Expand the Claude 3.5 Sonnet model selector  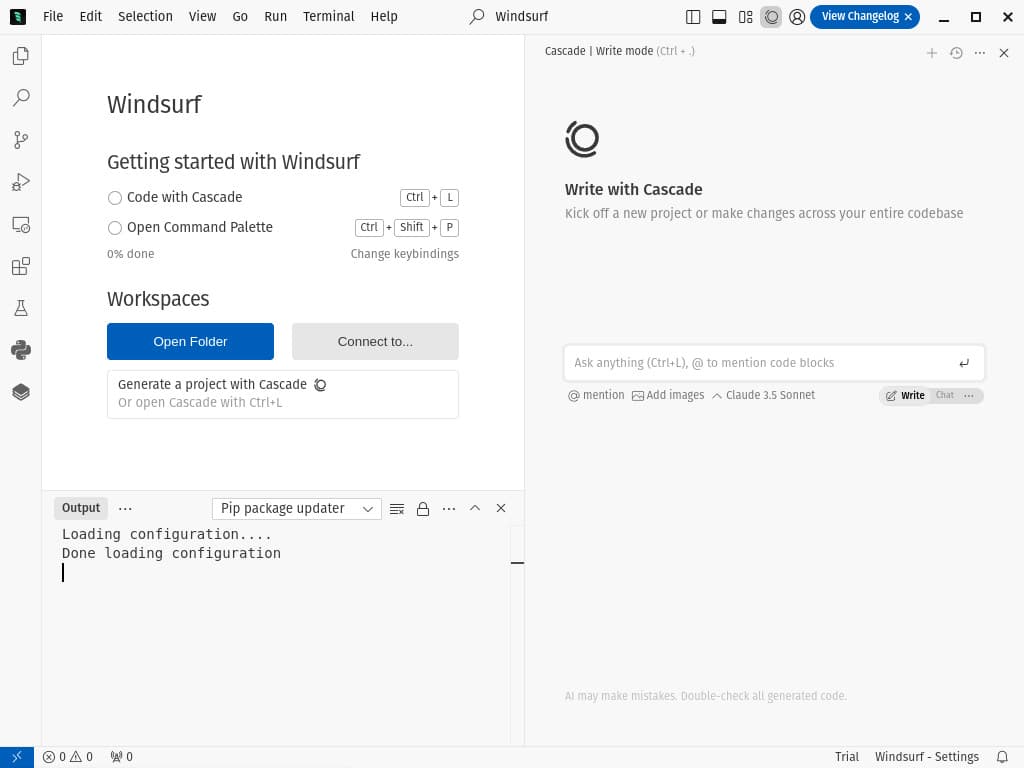click(x=765, y=395)
